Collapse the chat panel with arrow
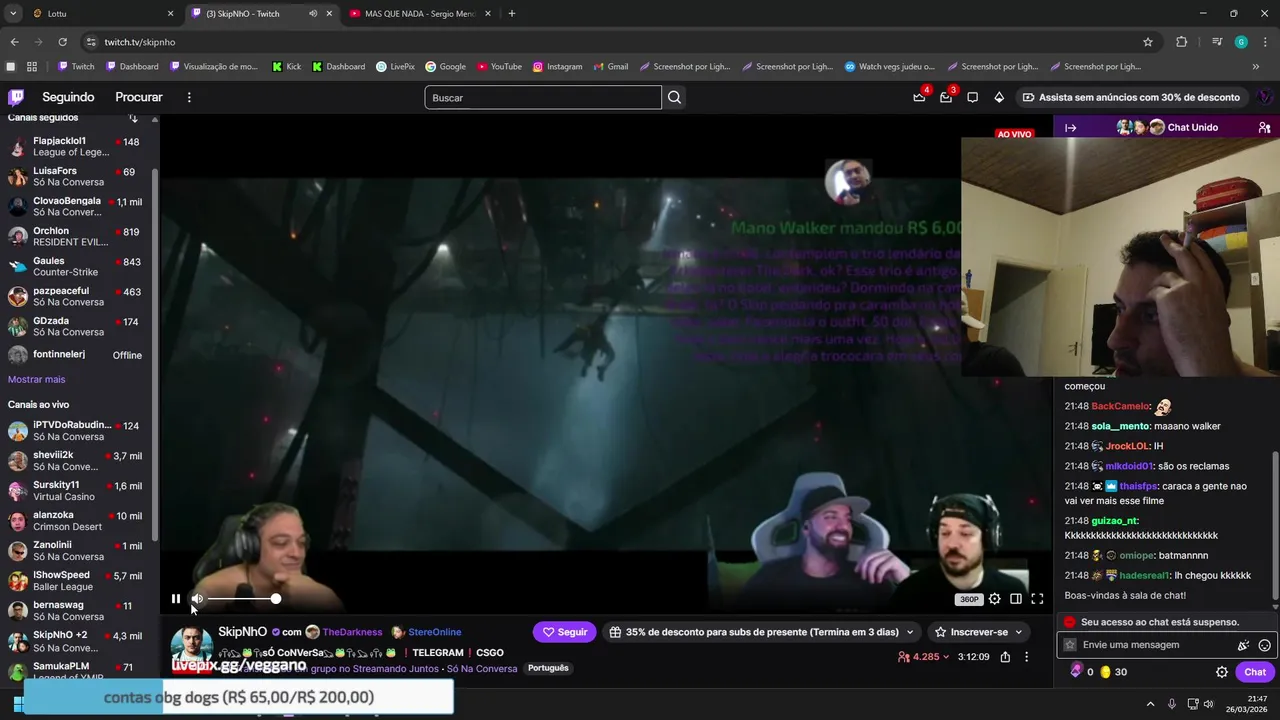 point(1070,127)
